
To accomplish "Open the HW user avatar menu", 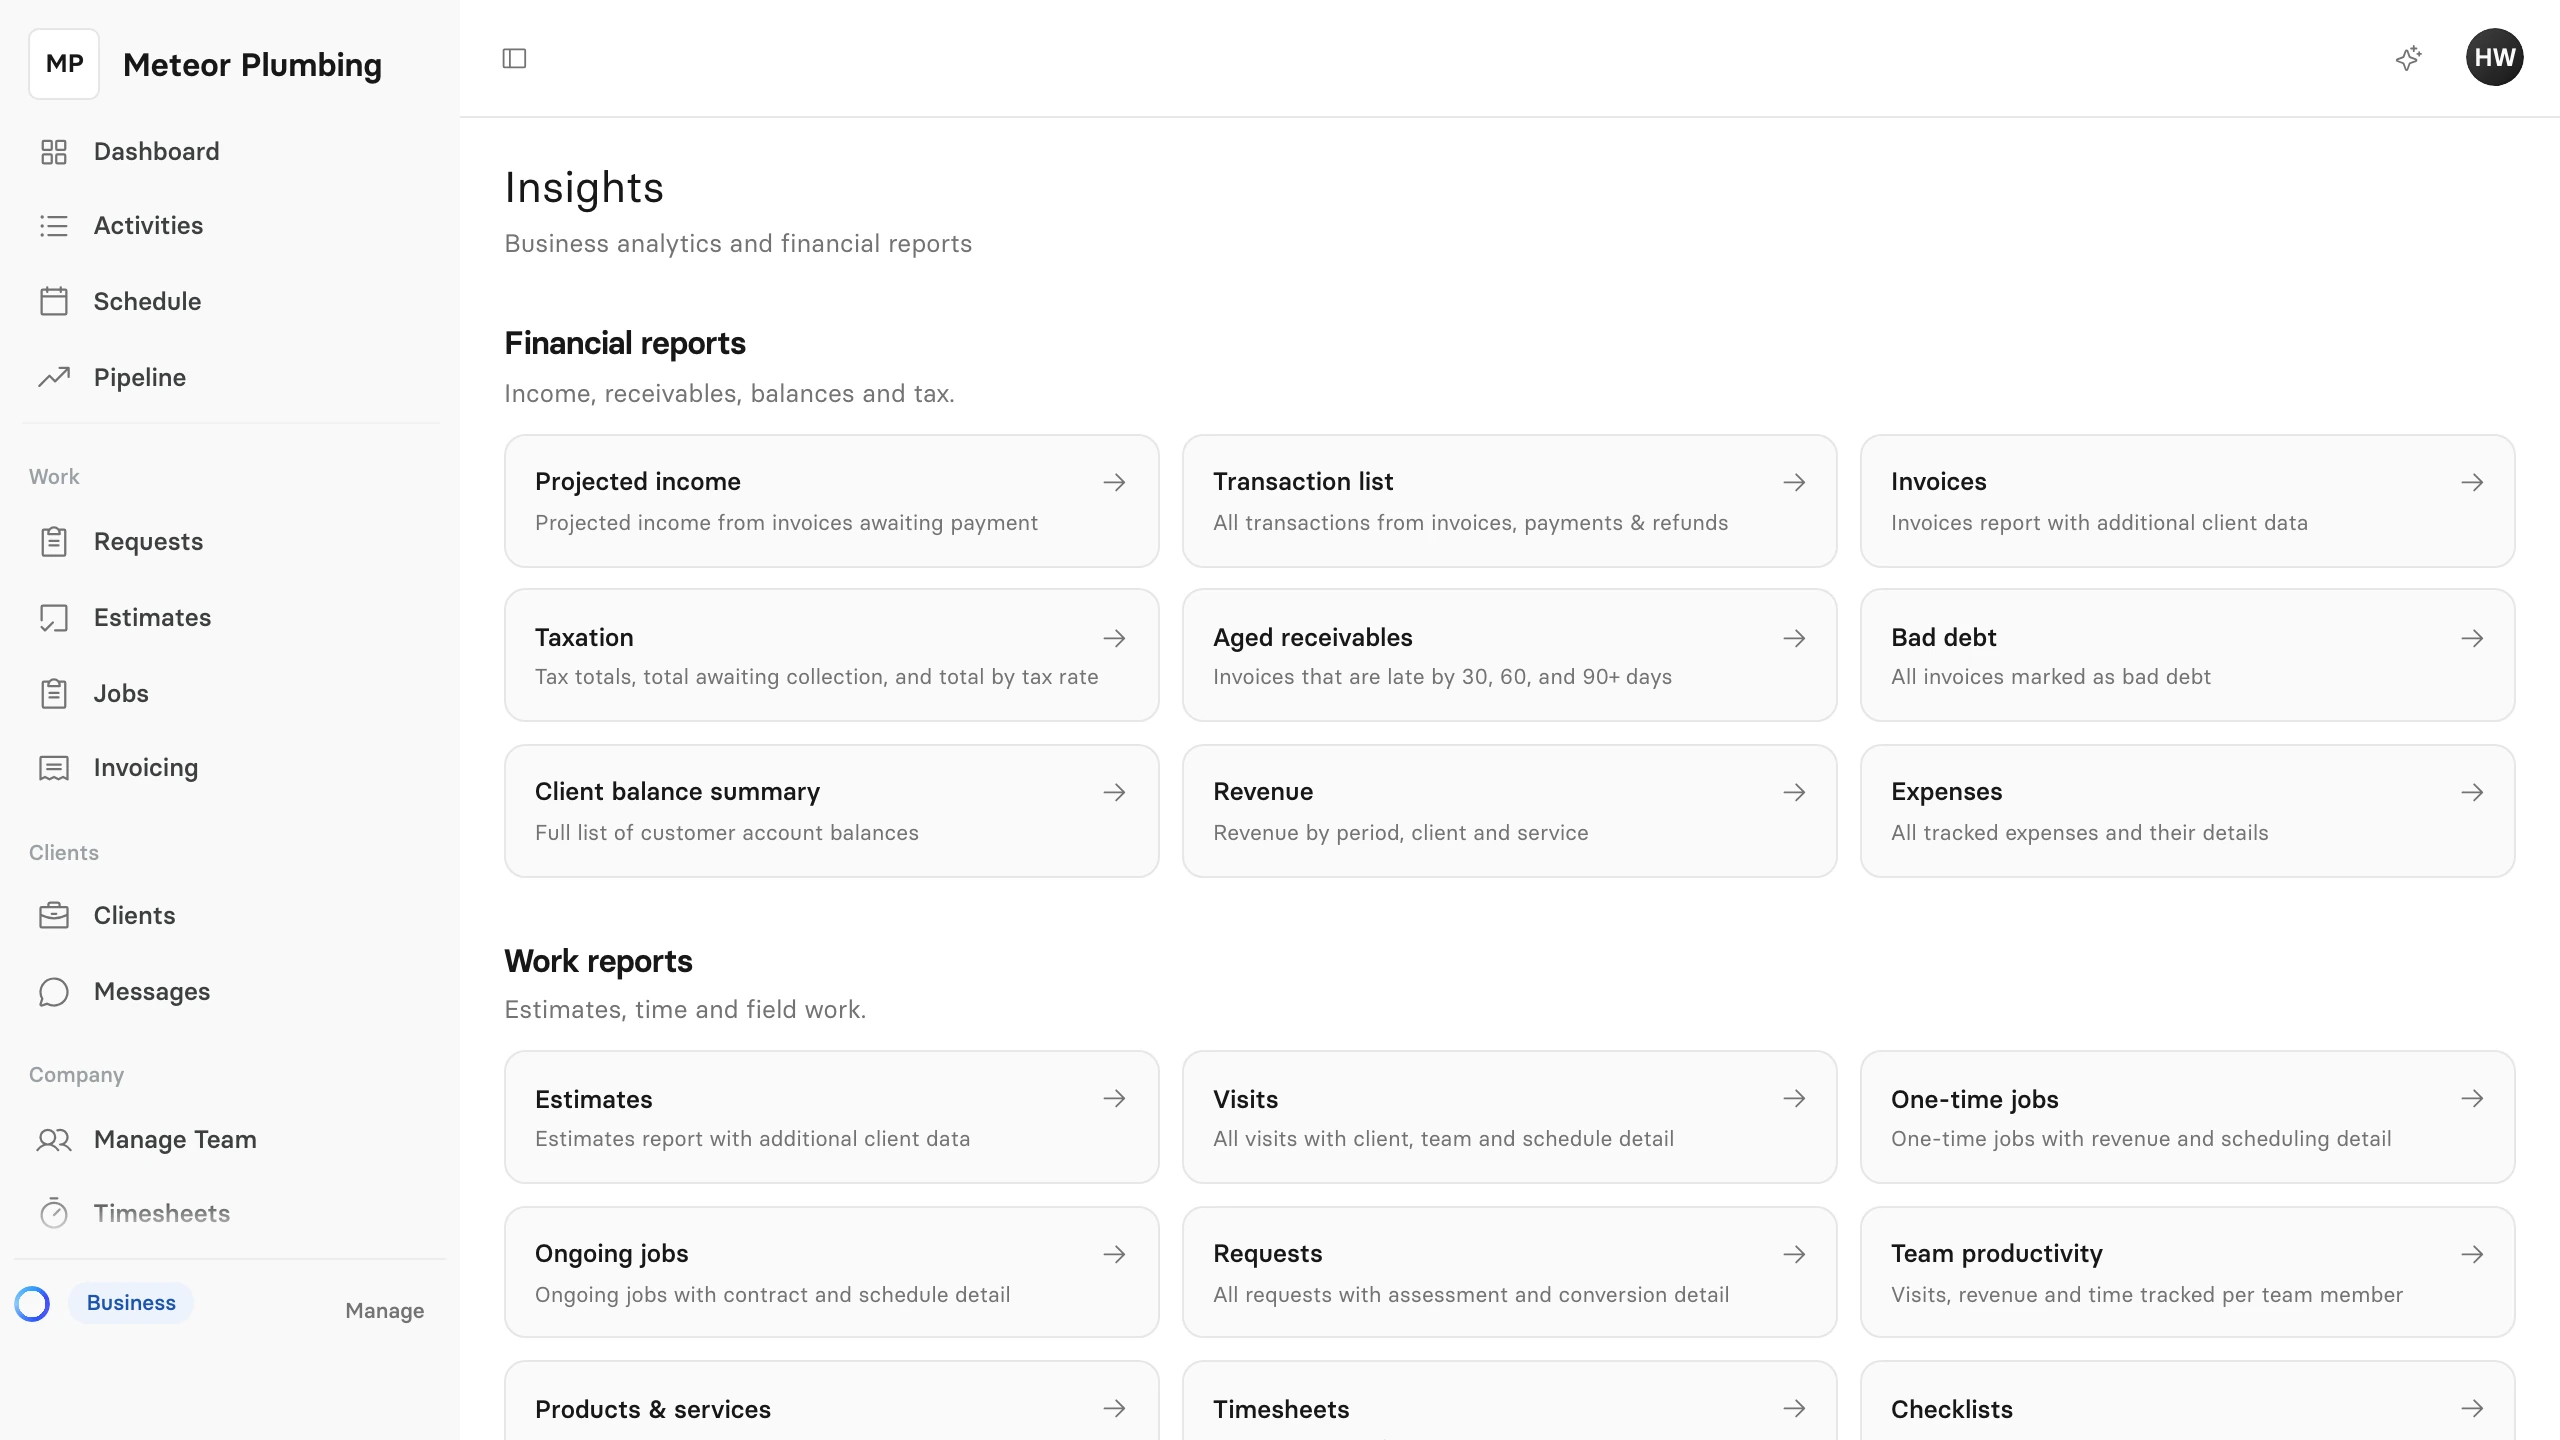I will pyautogui.click(x=2494, y=57).
